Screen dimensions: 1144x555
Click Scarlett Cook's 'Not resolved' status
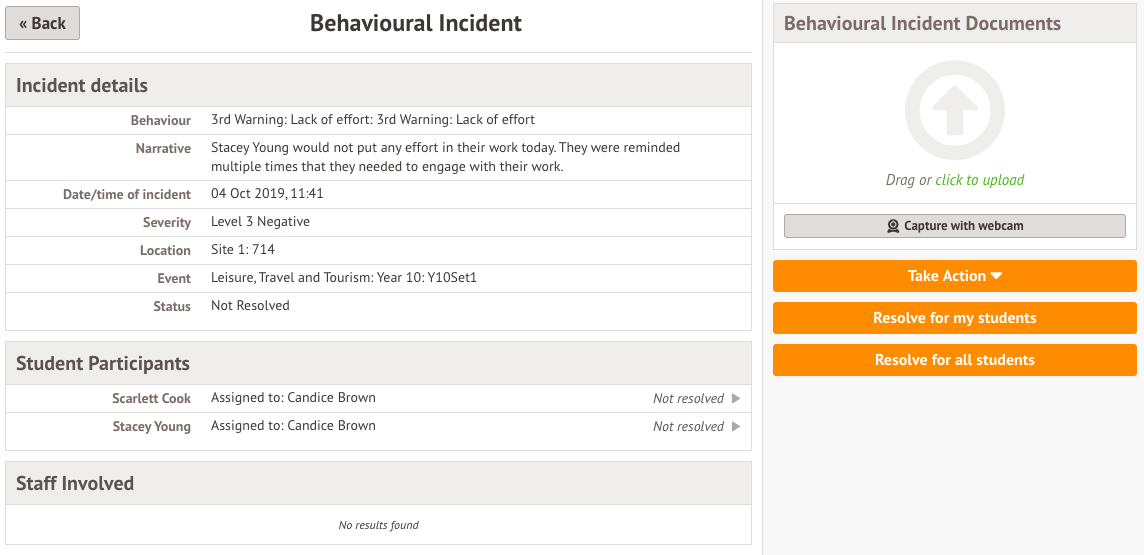(x=688, y=398)
